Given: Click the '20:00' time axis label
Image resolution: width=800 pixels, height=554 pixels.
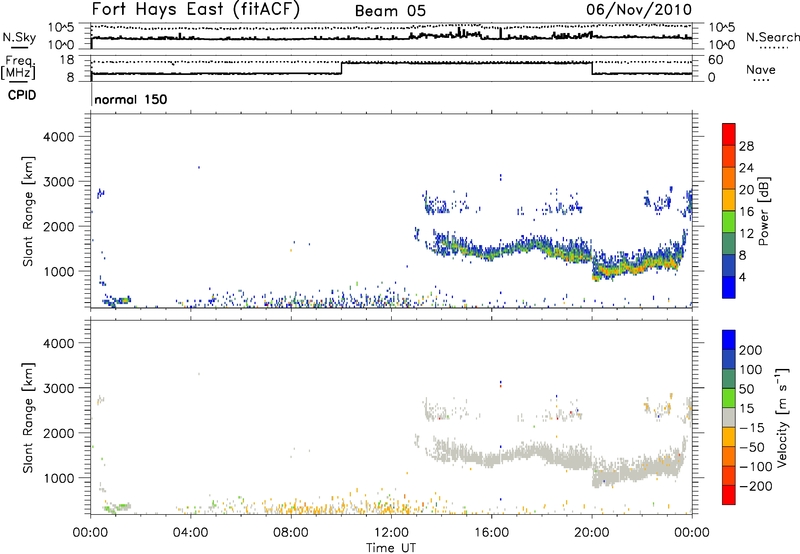Looking at the screenshot, I should (x=592, y=533).
